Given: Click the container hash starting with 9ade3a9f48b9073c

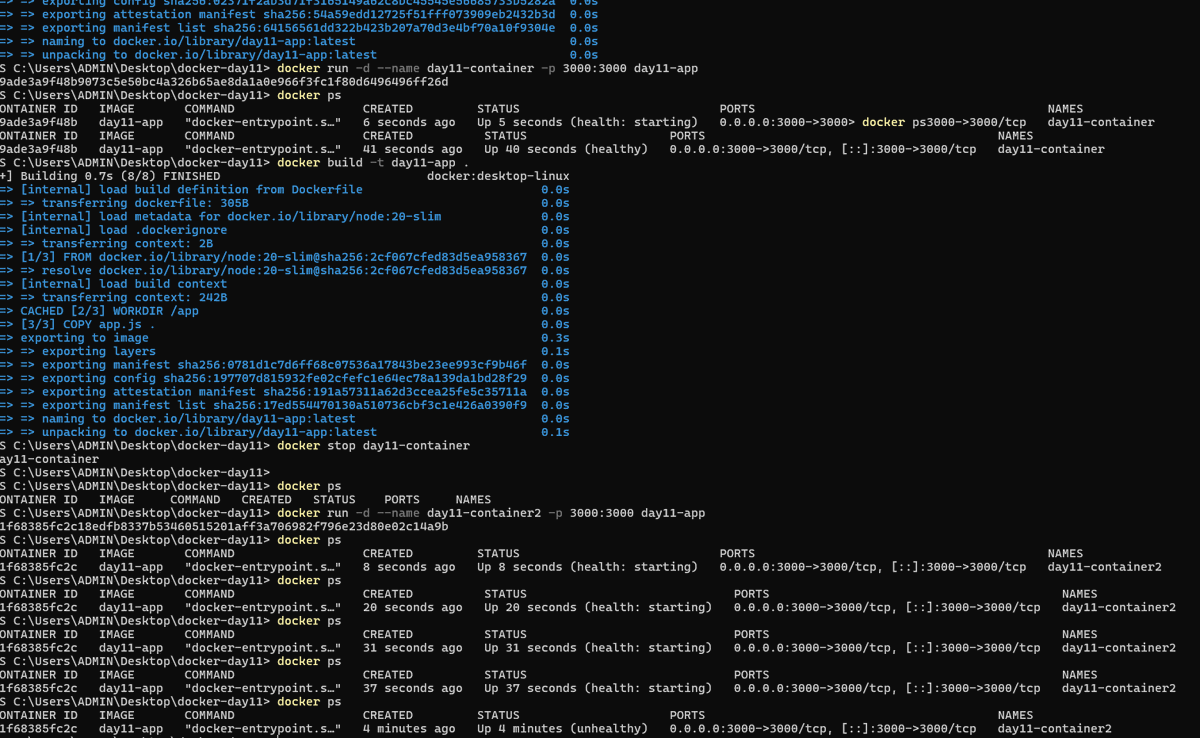Looking at the screenshot, I should (224, 82).
